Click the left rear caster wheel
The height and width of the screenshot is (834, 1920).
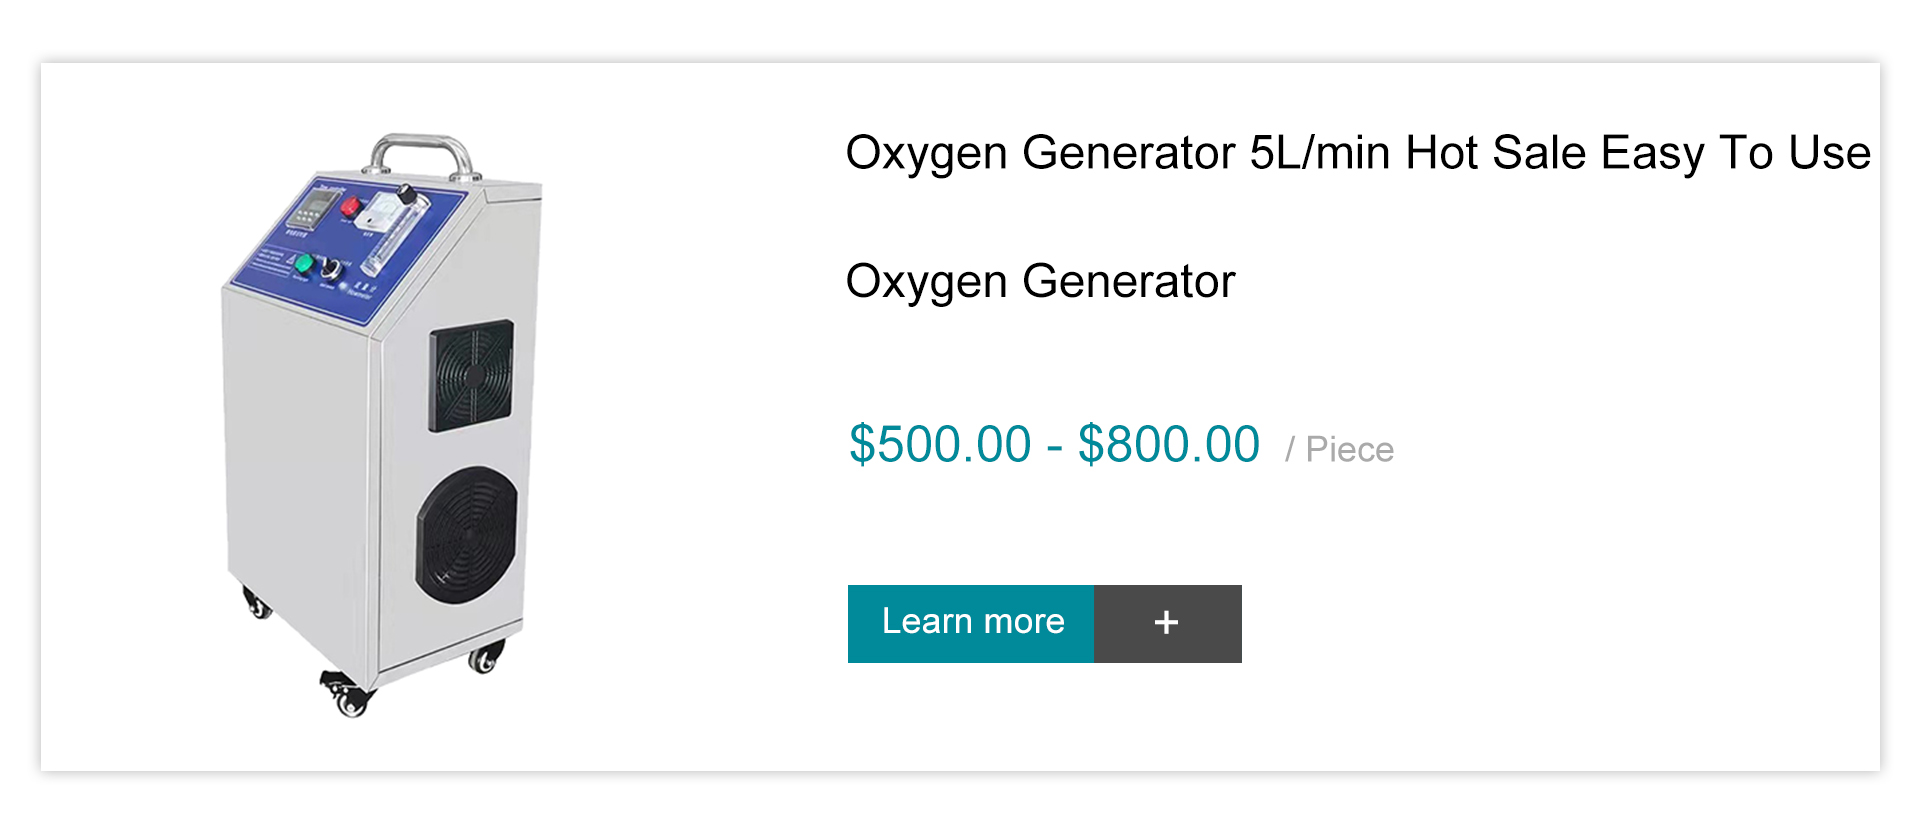pyautogui.click(x=257, y=603)
